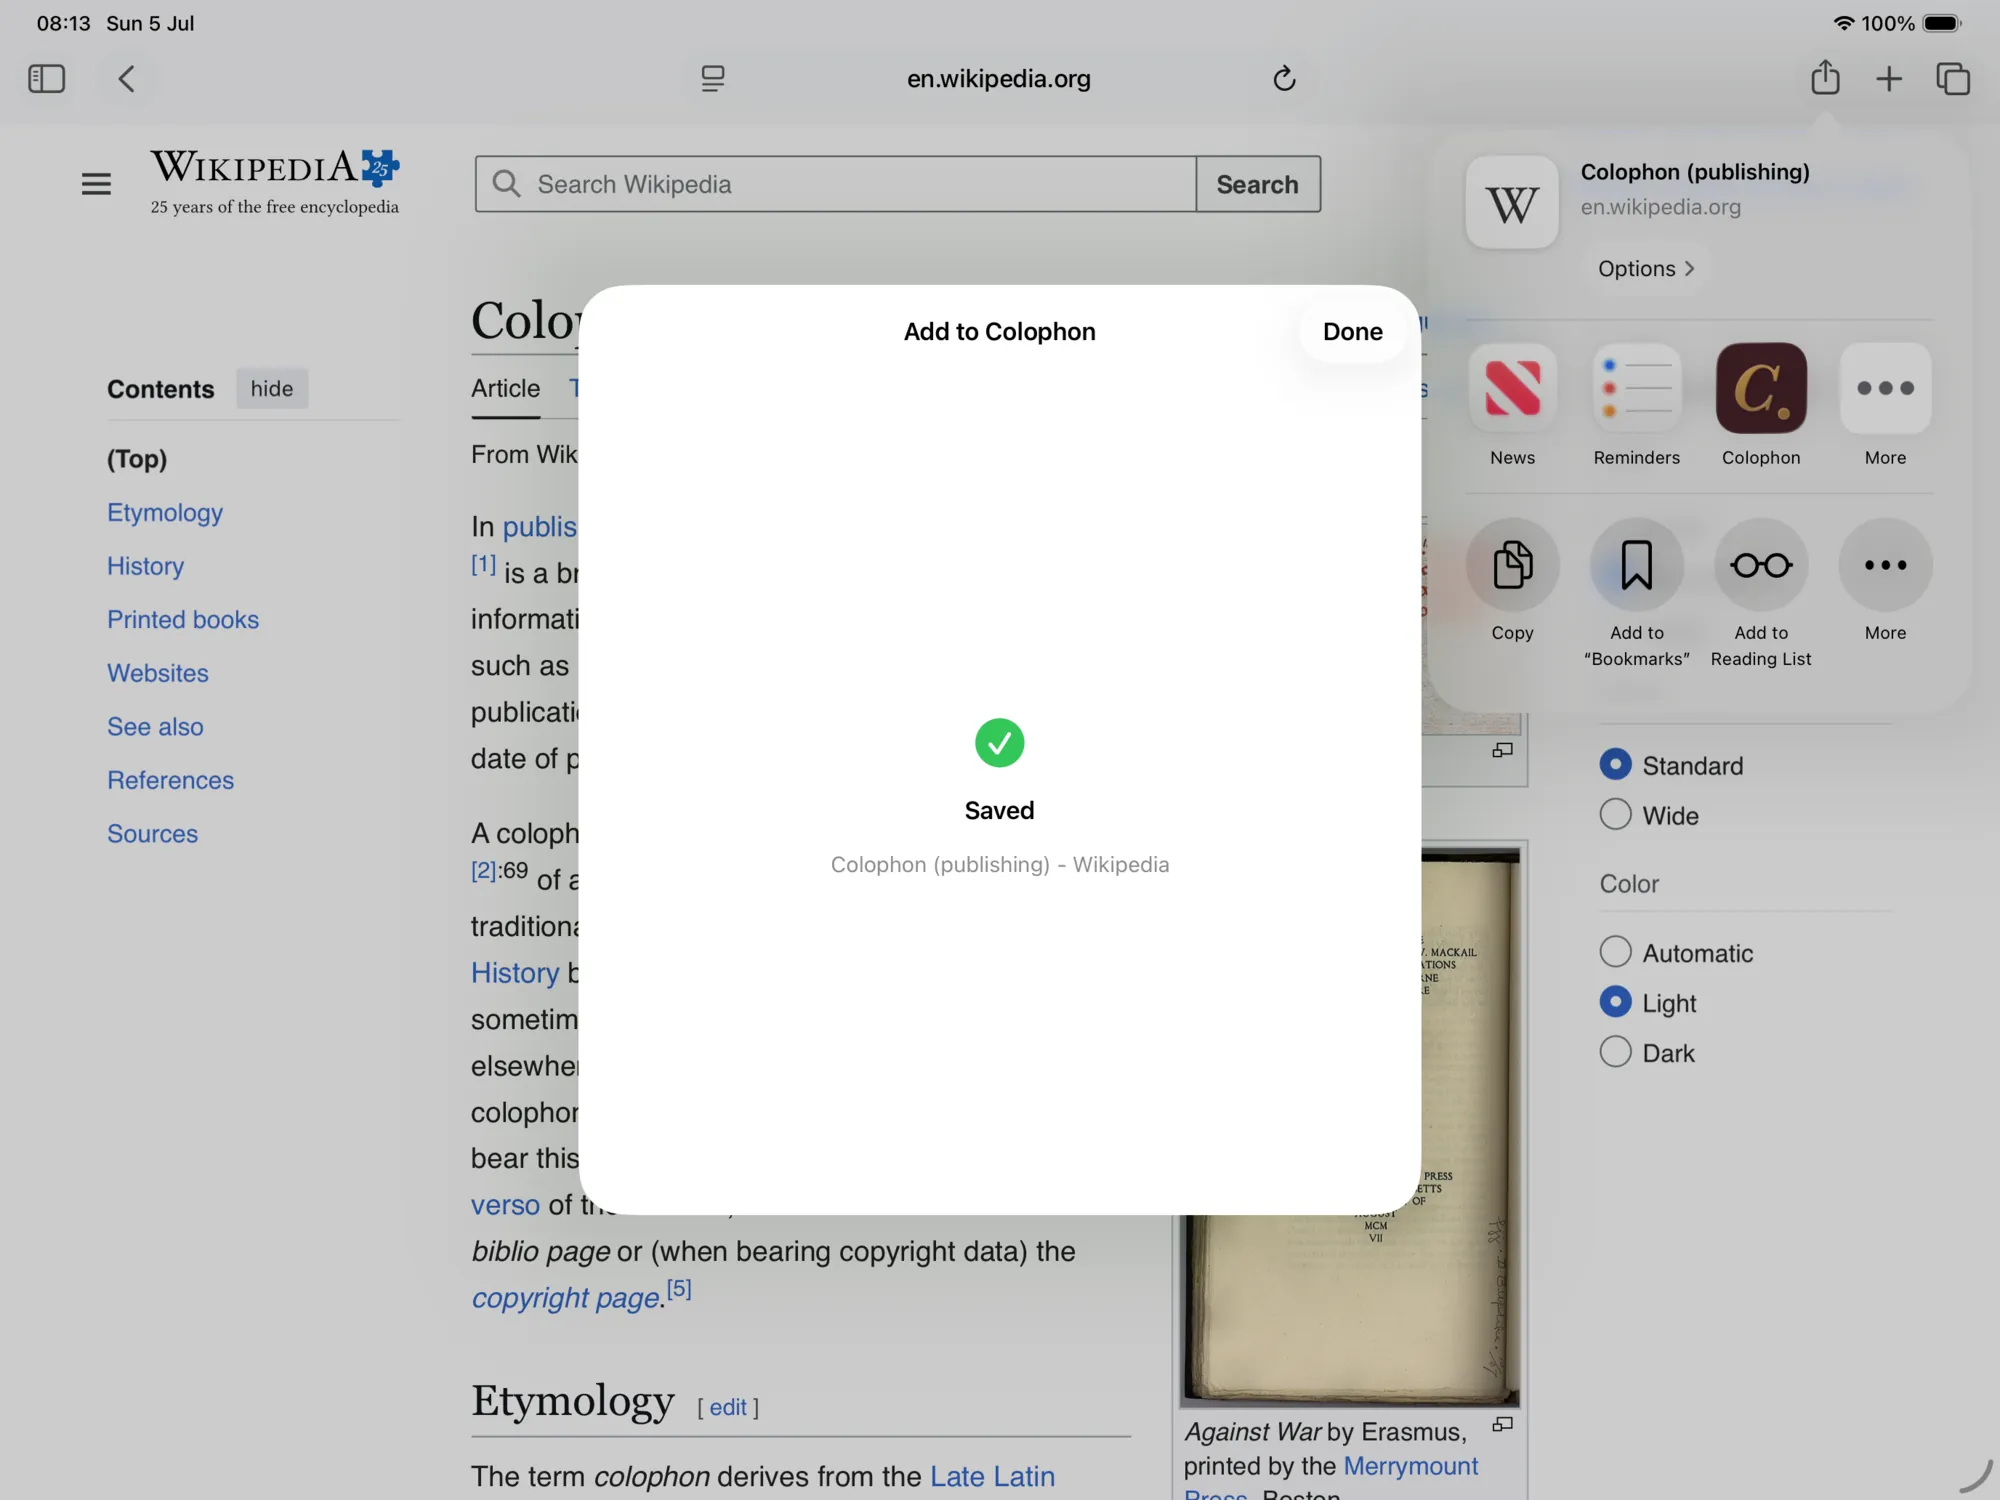2000x1500 pixels.
Task: Share to the Reminders app icon
Action: (1636, 388)
